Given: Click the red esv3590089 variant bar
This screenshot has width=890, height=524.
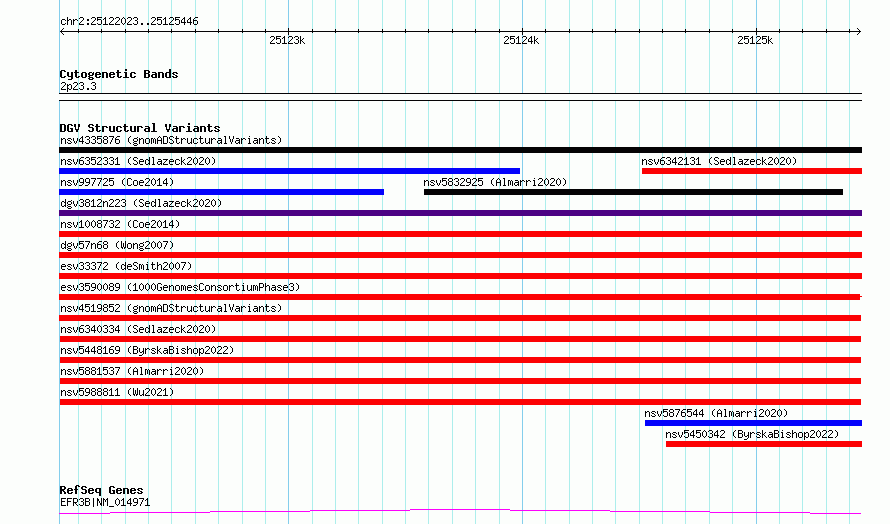Looking at the screenshot, I should coord(460,297).
